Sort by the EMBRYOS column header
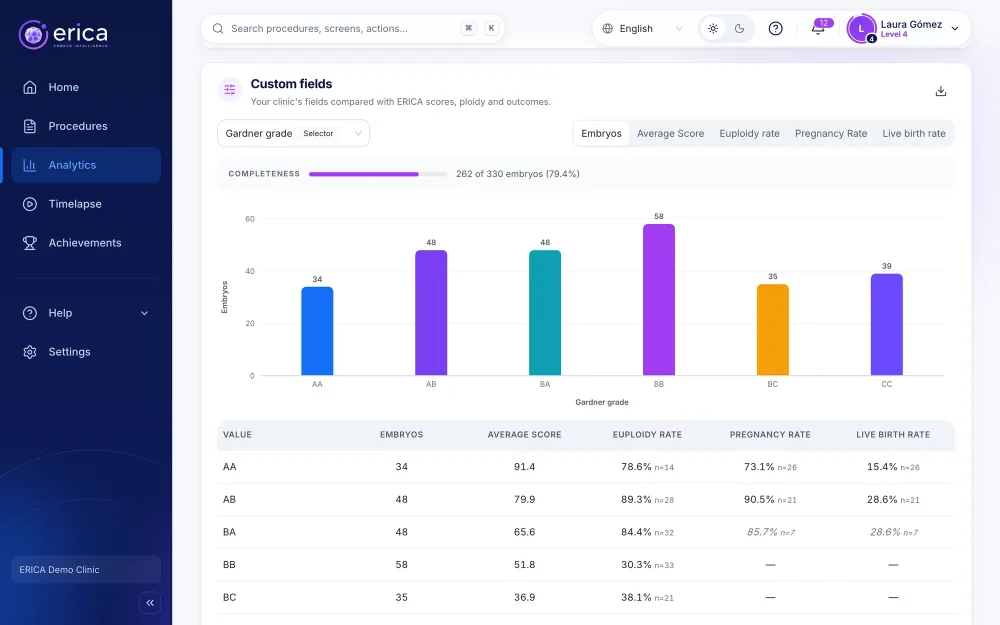The image size is (1000, 625). point(401,435)
